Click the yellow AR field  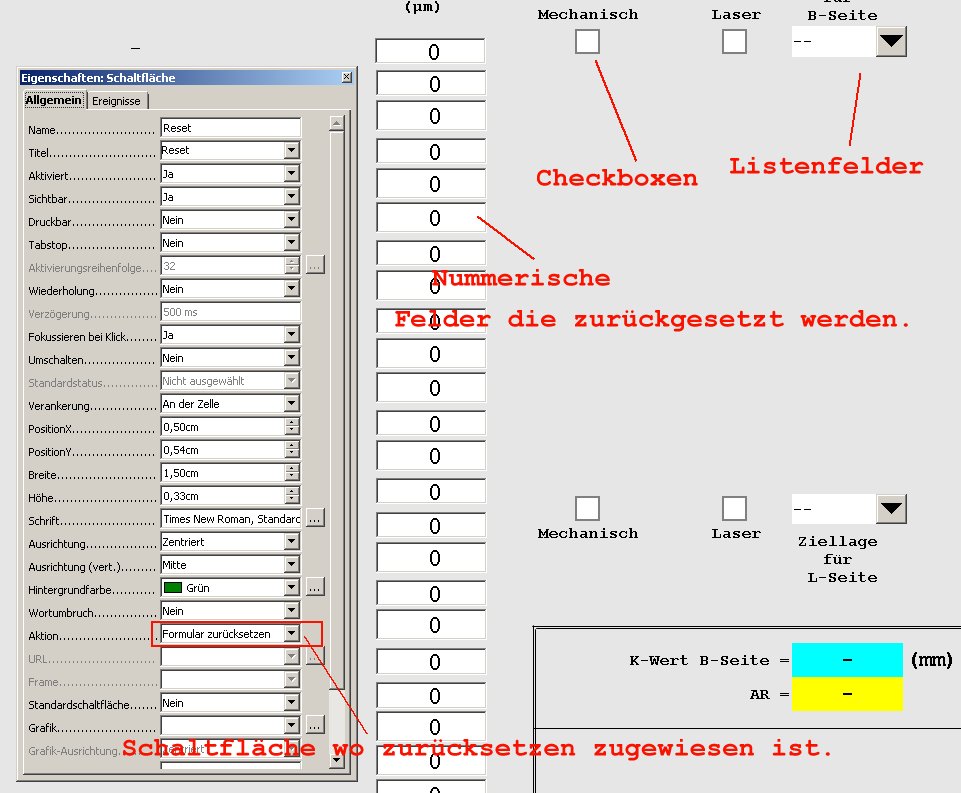847,694
